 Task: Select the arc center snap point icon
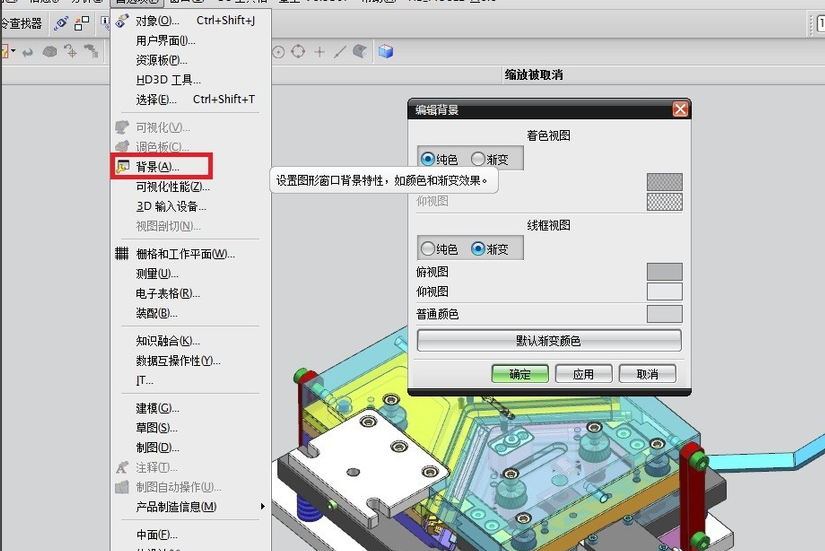278,52
